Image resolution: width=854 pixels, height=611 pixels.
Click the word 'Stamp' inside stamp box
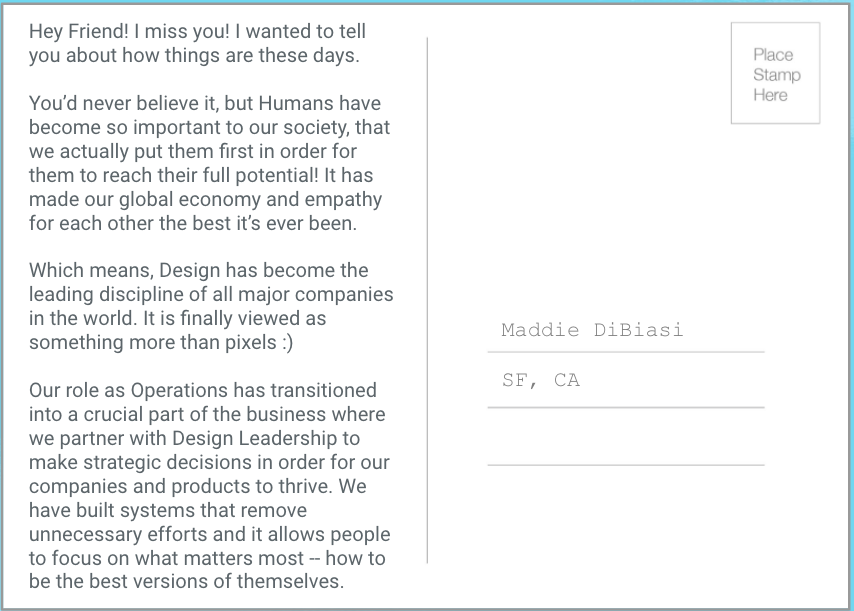tap(777, 75)
